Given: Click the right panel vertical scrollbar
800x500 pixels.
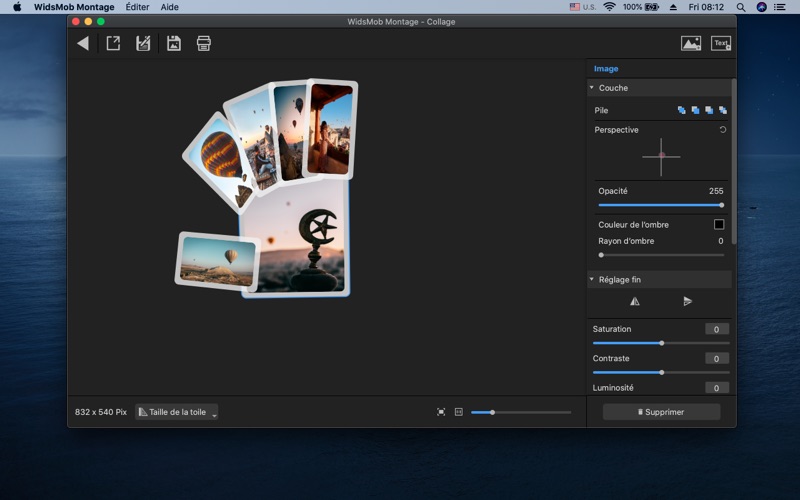Looking at the screenshot, I should [734, 161].
